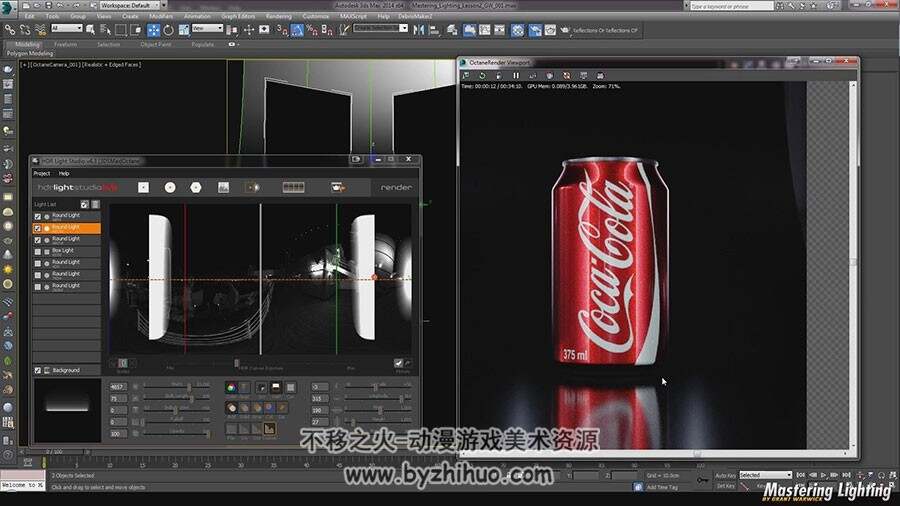Click the lock icon in OctaneRender toolbar
Screen dimensions: 900x506
click(x=499, y=76)
